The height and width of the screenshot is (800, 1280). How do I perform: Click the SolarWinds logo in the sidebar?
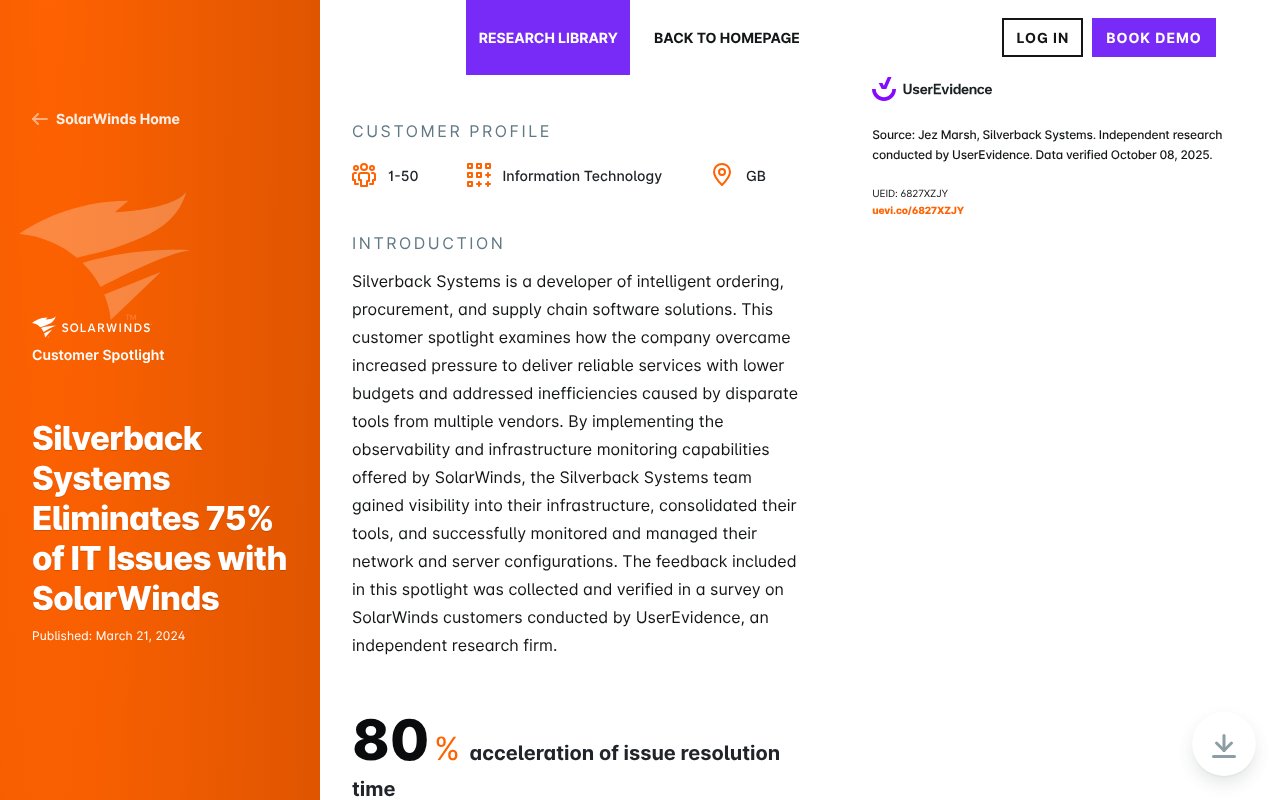tap(91, 327)
